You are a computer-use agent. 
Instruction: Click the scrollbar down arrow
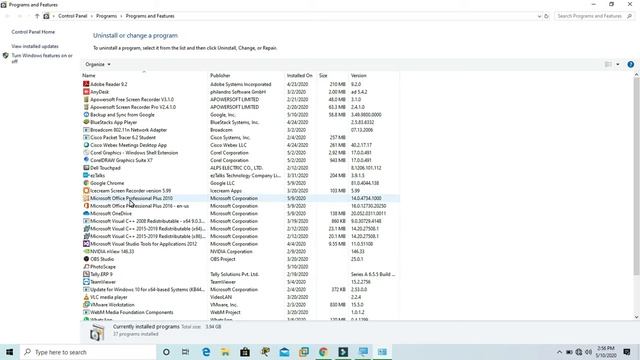[x=636, y=317]
